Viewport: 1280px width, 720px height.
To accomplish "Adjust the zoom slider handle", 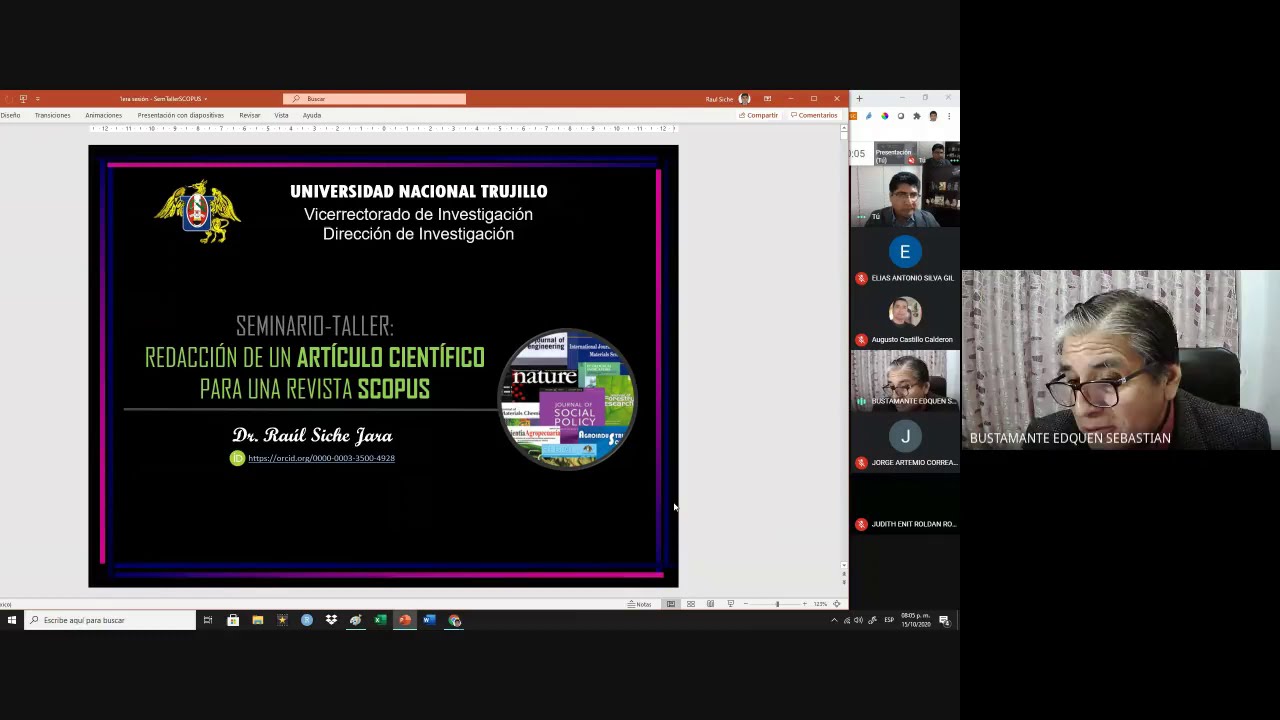I will (x=777, y=604).
